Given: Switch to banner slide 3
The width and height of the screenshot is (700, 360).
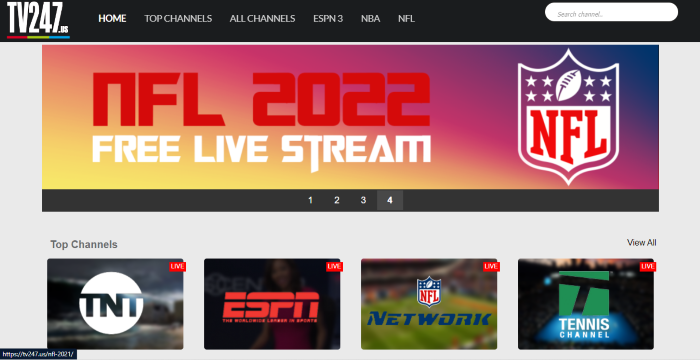Looking at the screenshot, I should [x=363, y=200].
